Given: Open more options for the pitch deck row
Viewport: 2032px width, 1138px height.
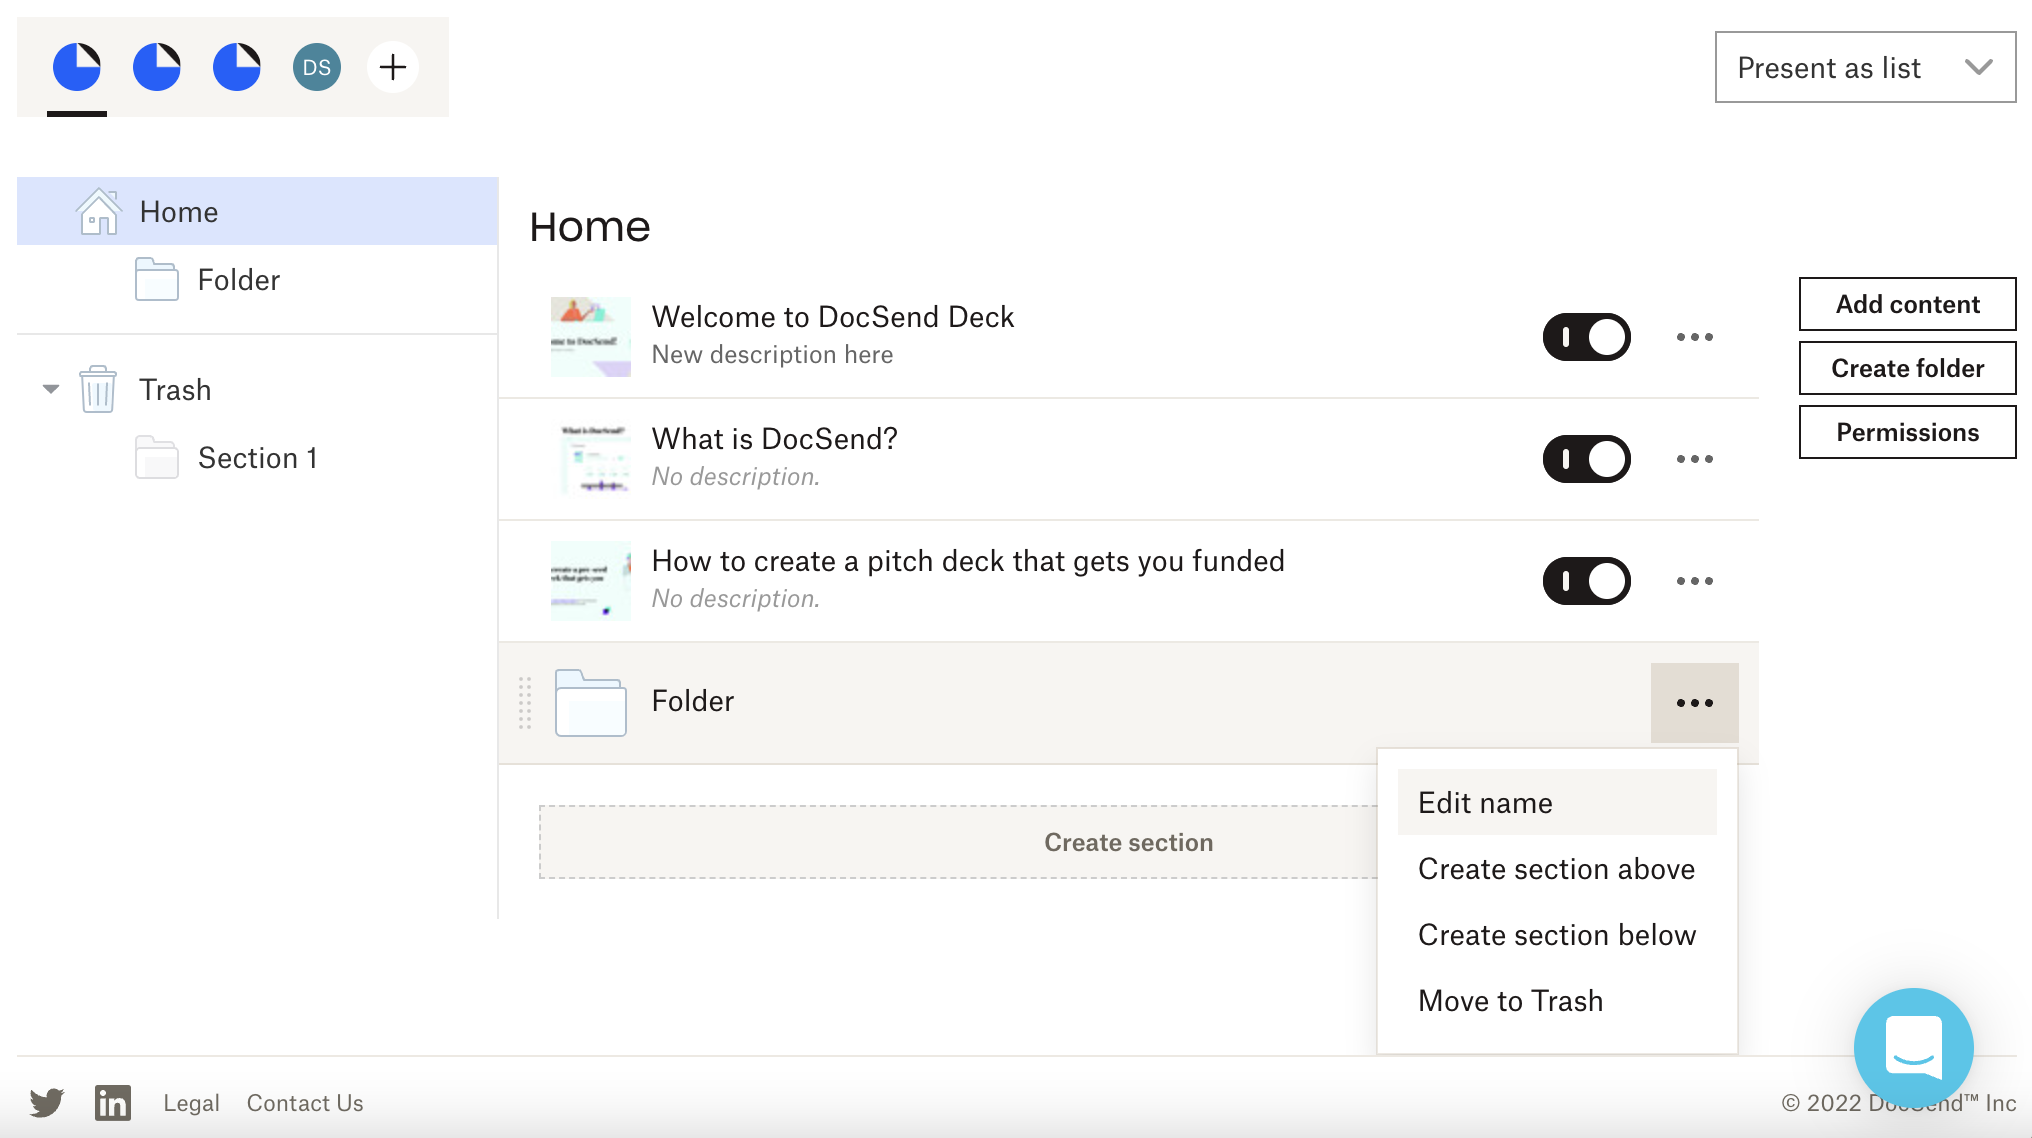Looking at the screenshot, I should pos(1695,581).
